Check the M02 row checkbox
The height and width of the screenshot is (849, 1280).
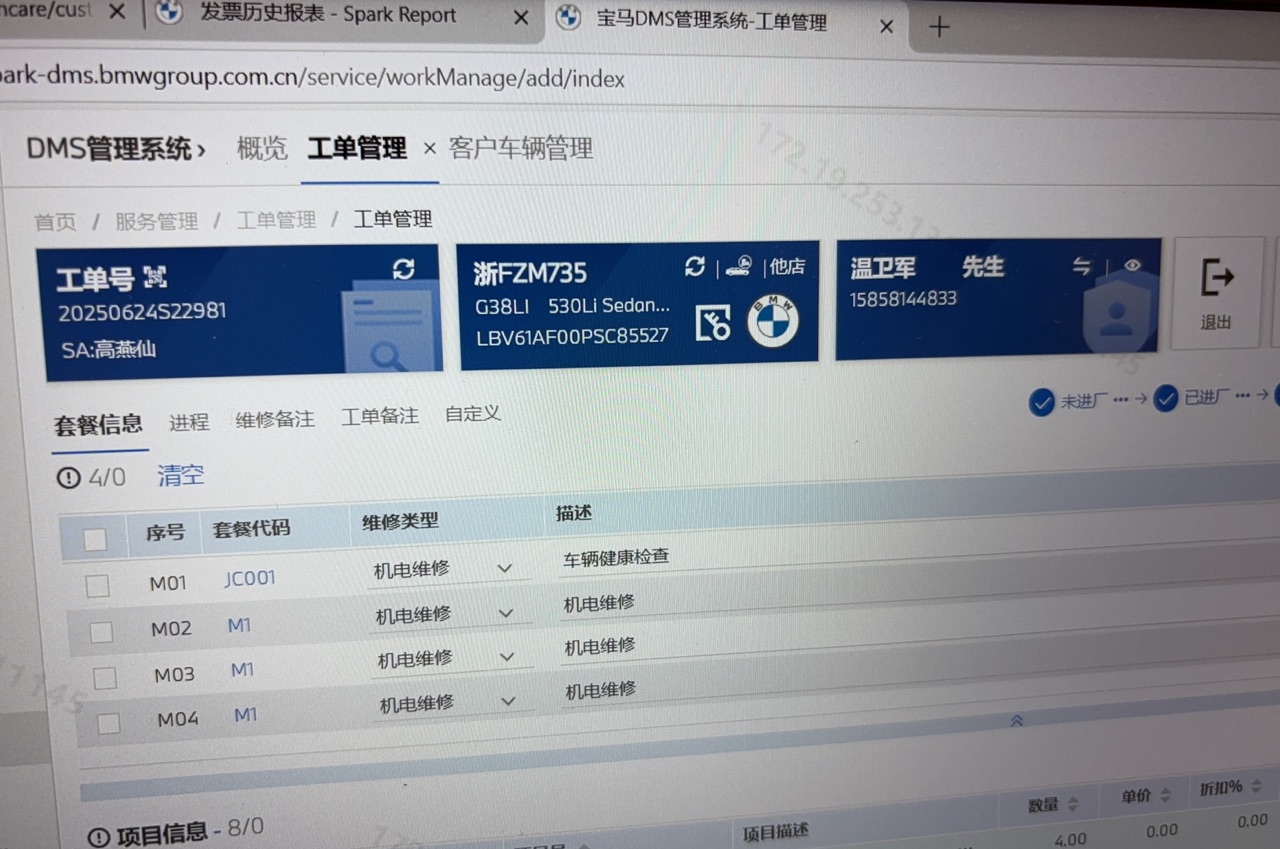tap(101, 632)
